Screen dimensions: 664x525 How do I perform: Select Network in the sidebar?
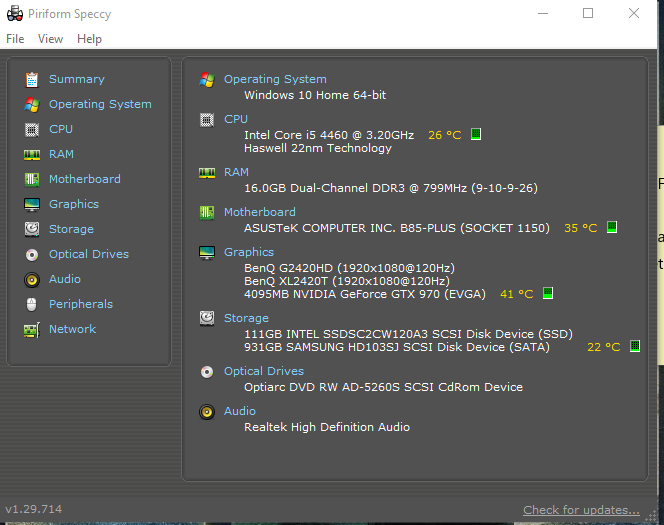[x=72, y=329]
